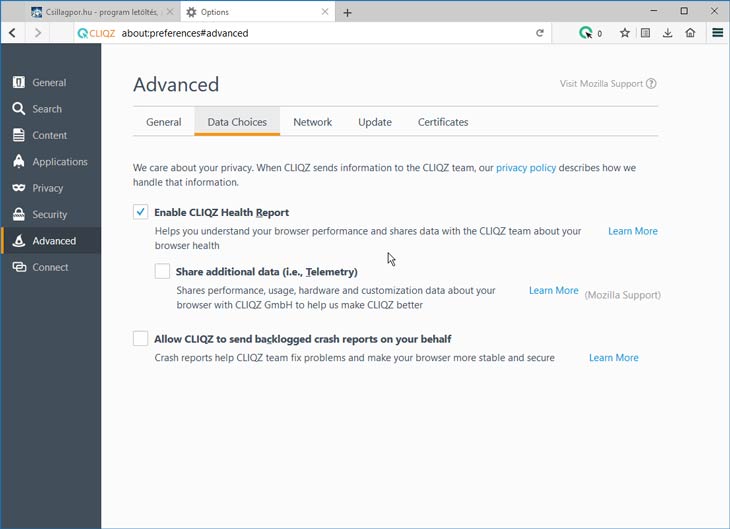
Task: Open the bookmarks list icon
Action: [x=645, y=33]
